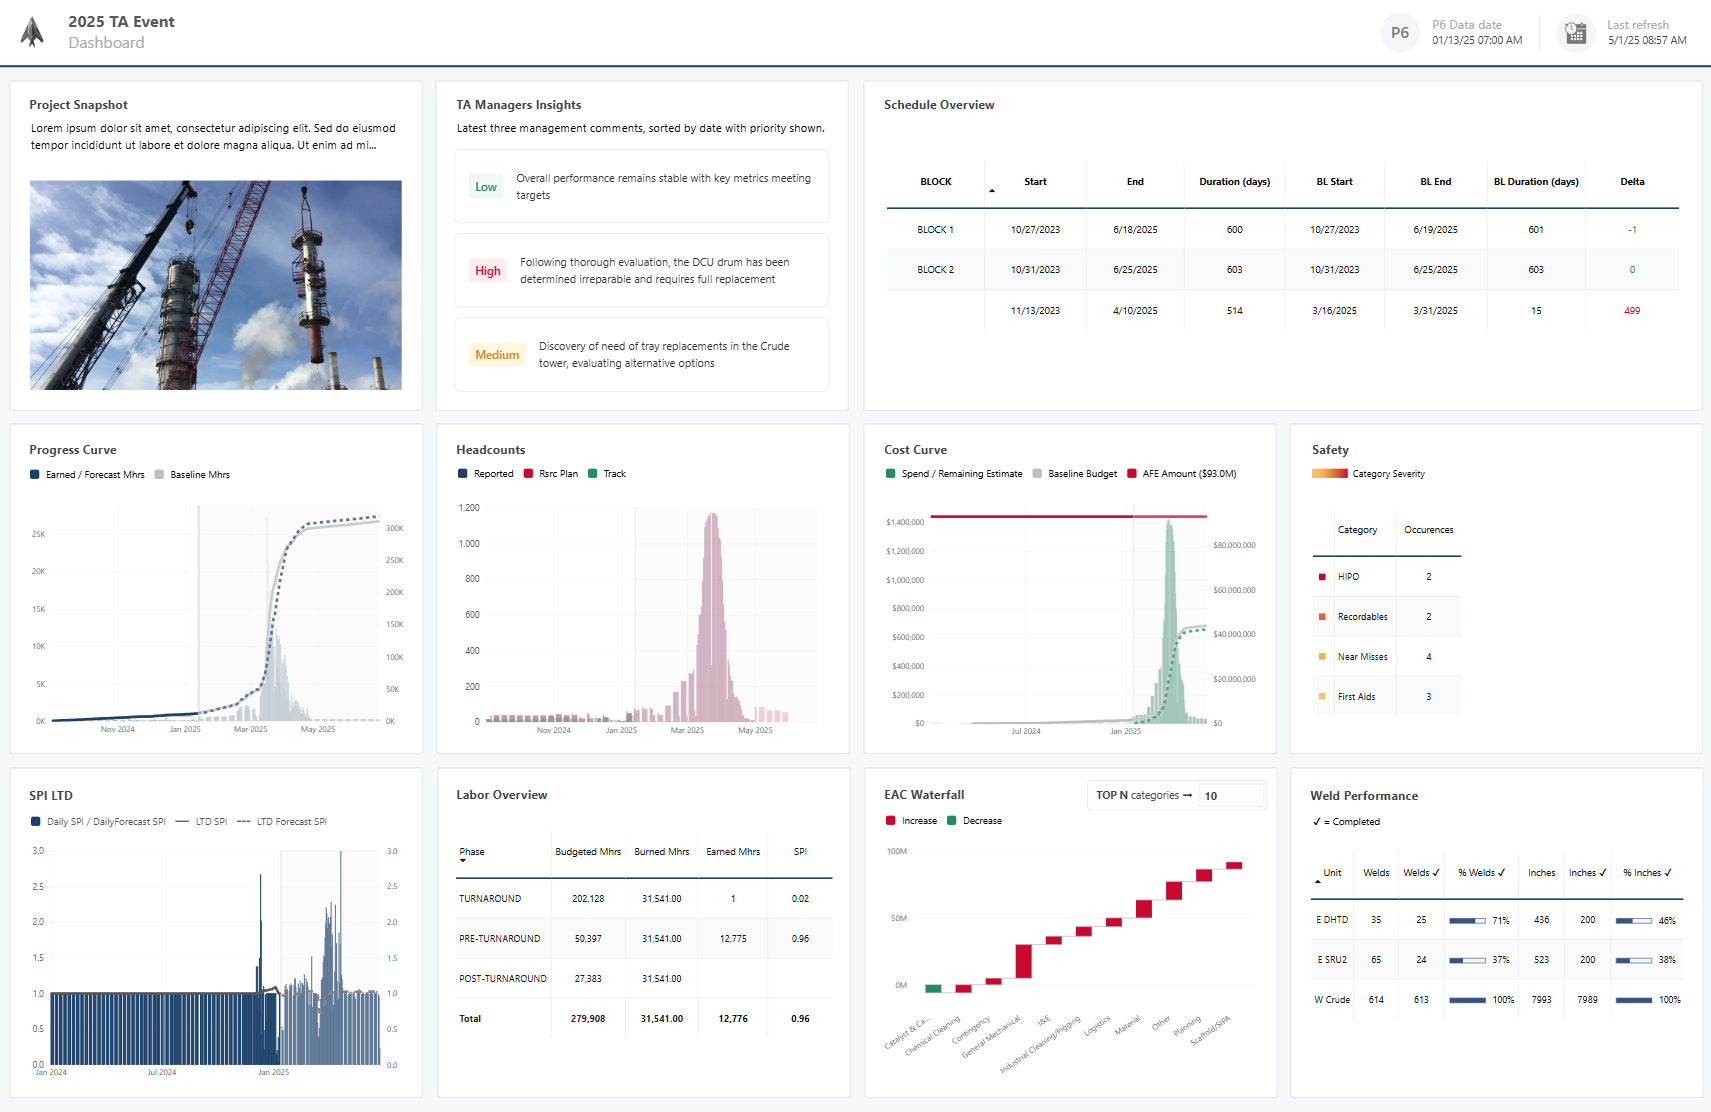Click Recordables orange category marker
Screen dimensions: 1711x1112
coord(1322,617)
